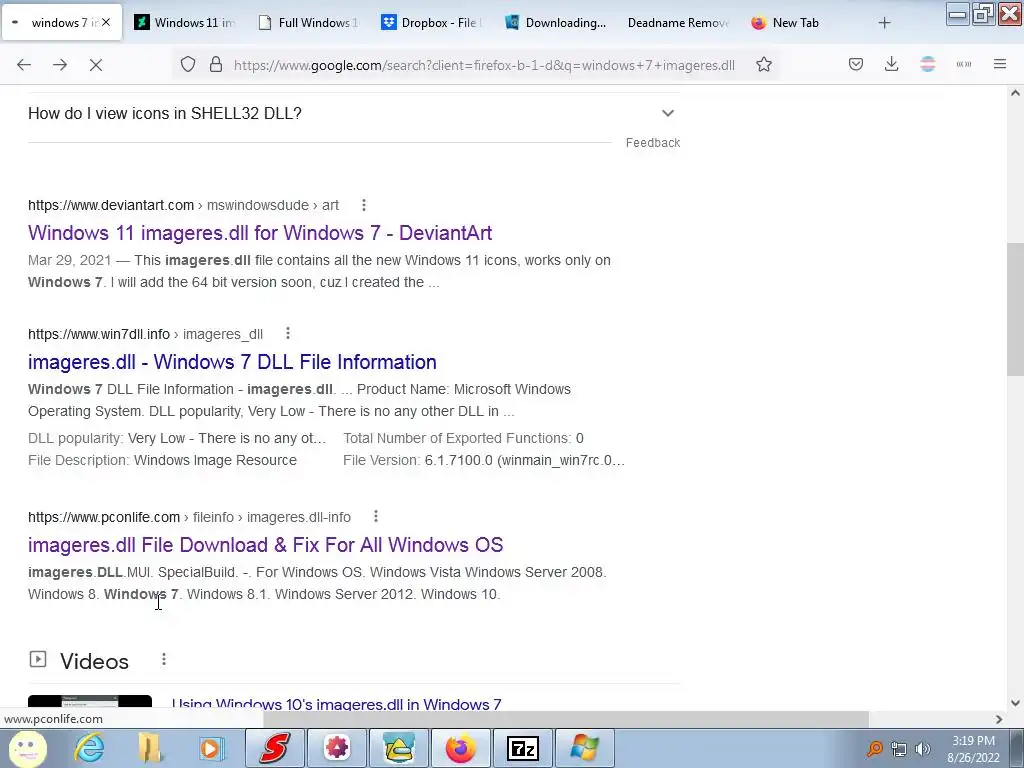Image resolution: width=1024 pixels, height=768 pixels.
Task: Open network status tray icon
Action: (x=899, y=749)
